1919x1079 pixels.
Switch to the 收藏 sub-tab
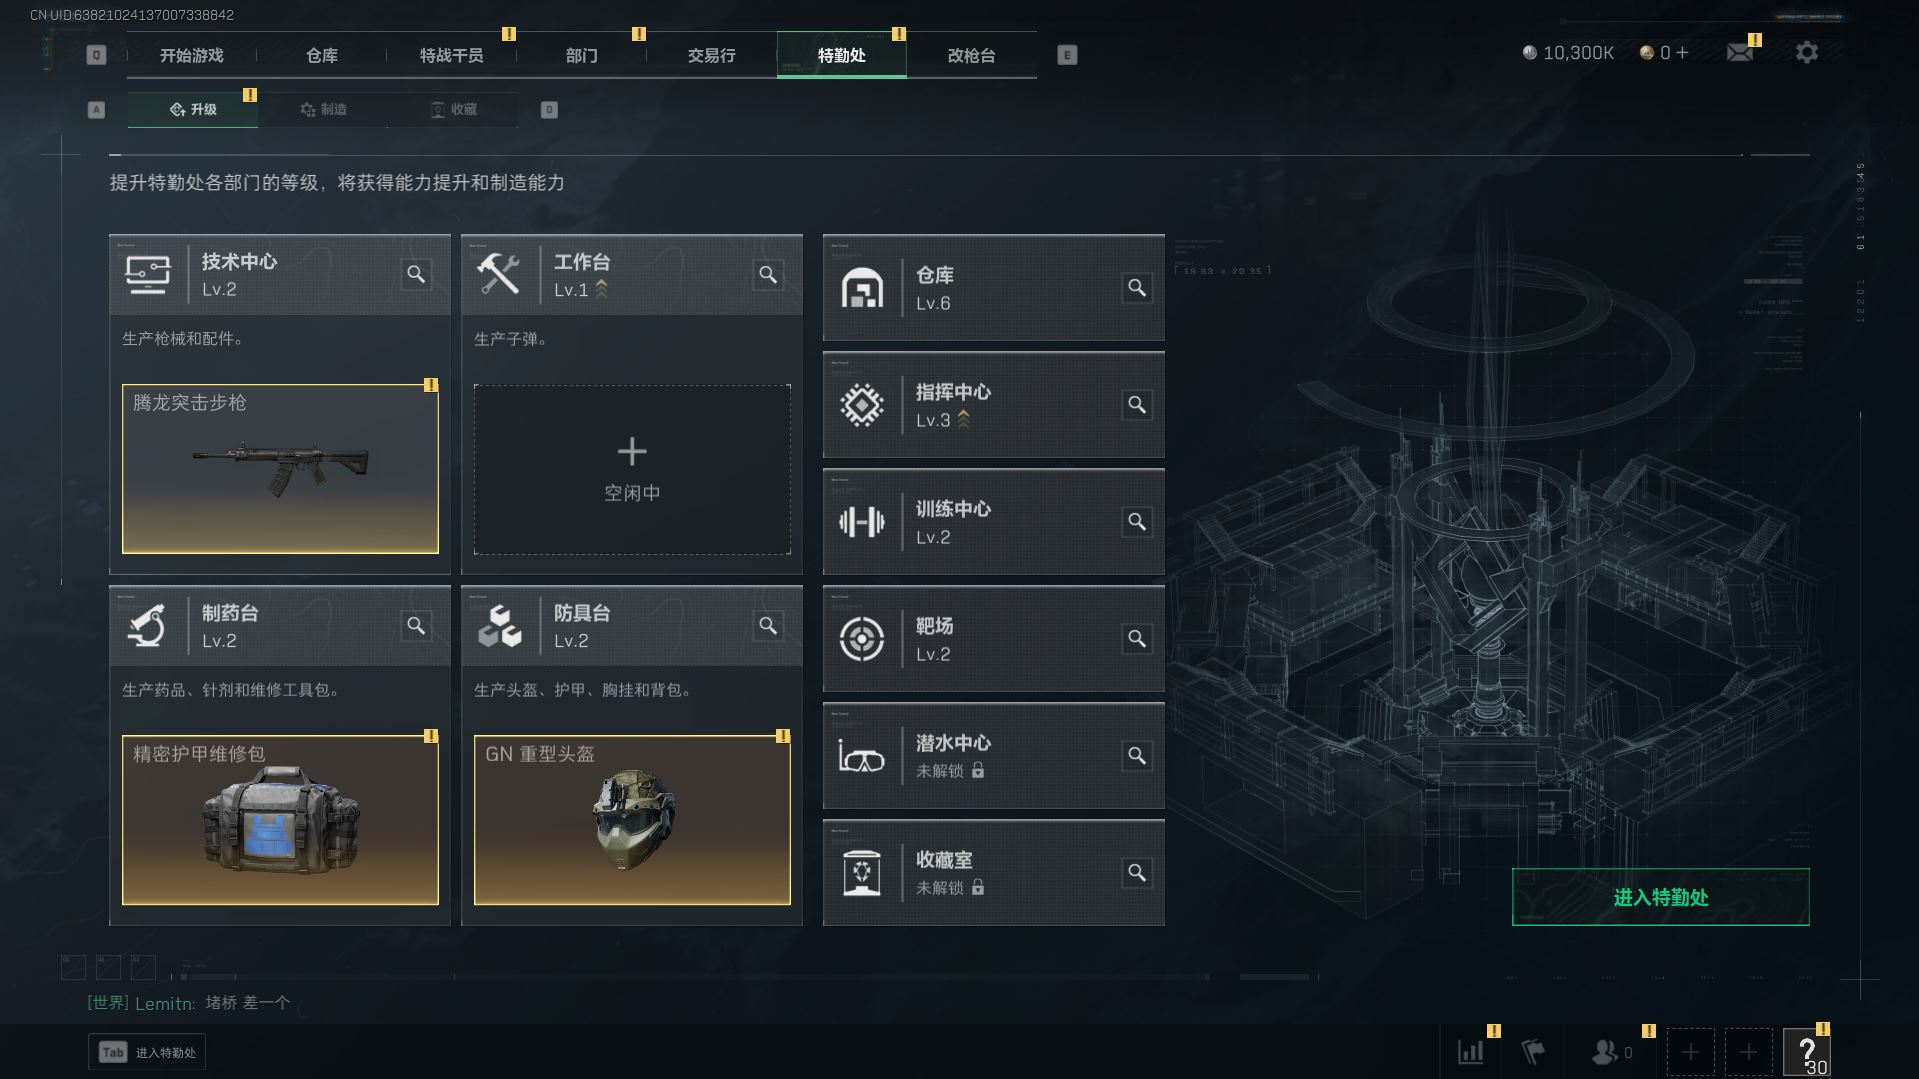453,109
